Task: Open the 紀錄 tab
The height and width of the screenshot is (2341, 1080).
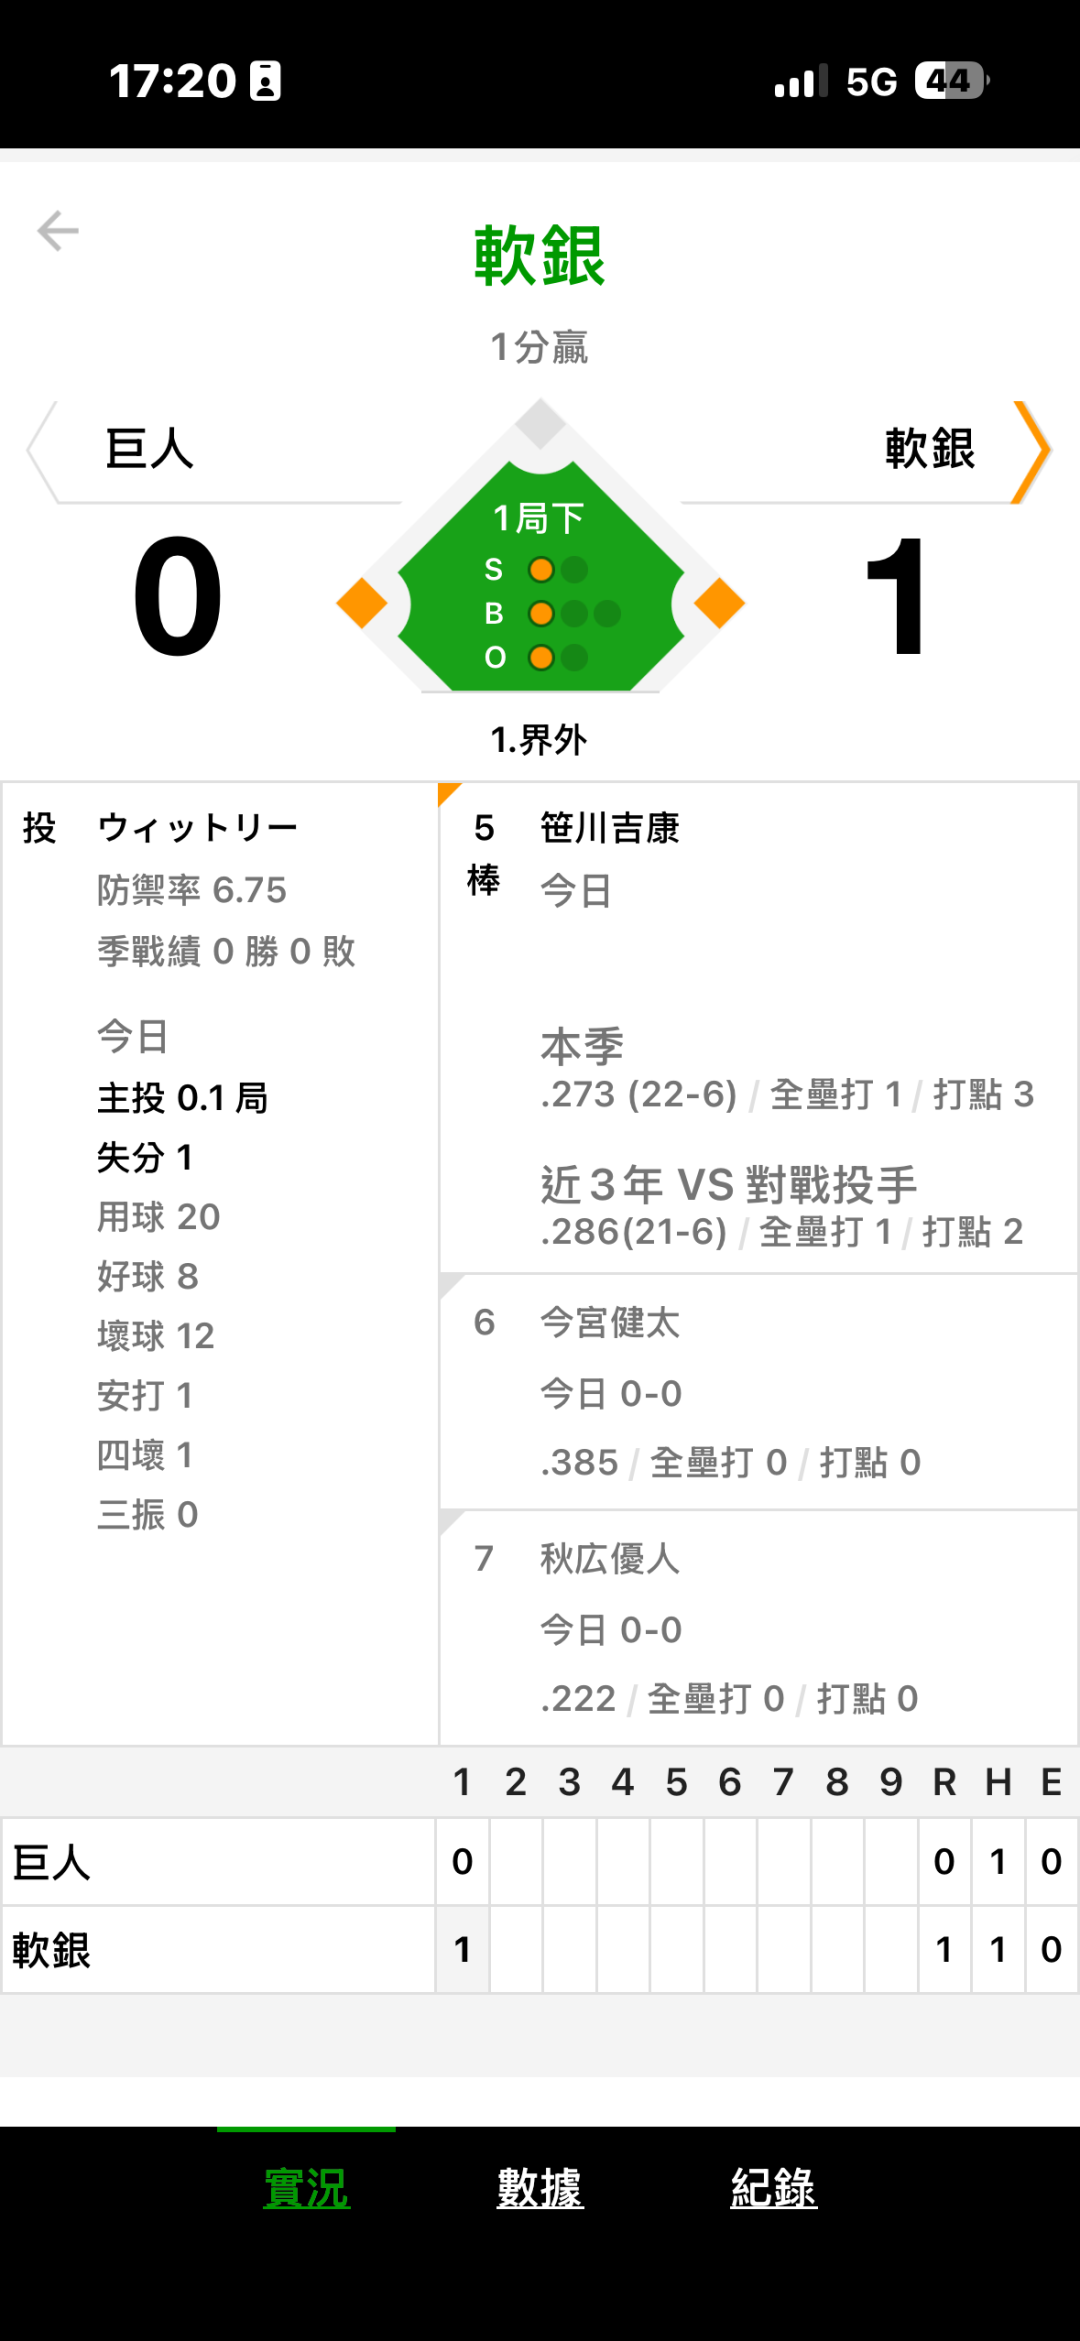Action: [773, 2188]
